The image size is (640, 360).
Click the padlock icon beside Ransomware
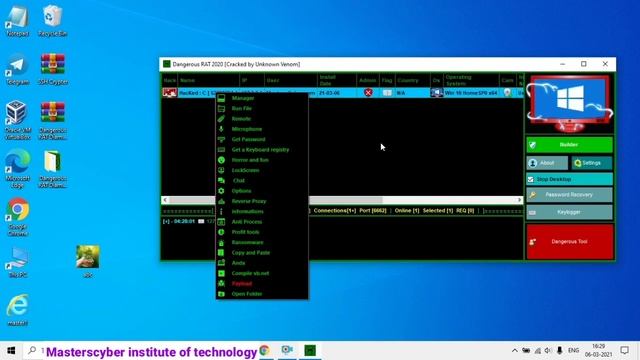[x=221, y=242]
